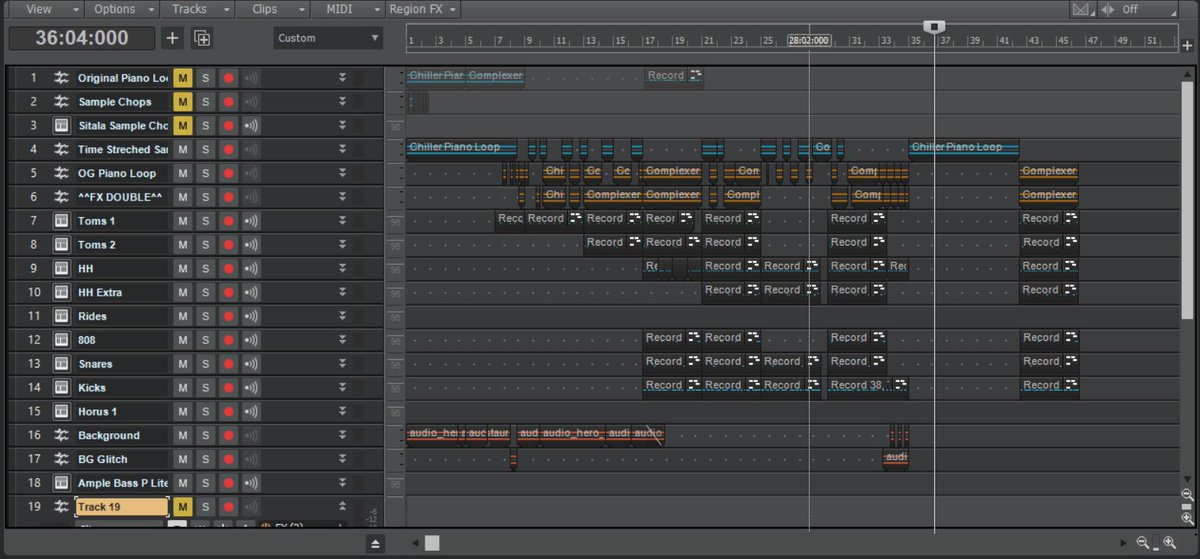Solo the Snares track
Screen dimensions: 1200x559
tap(205, 364)
